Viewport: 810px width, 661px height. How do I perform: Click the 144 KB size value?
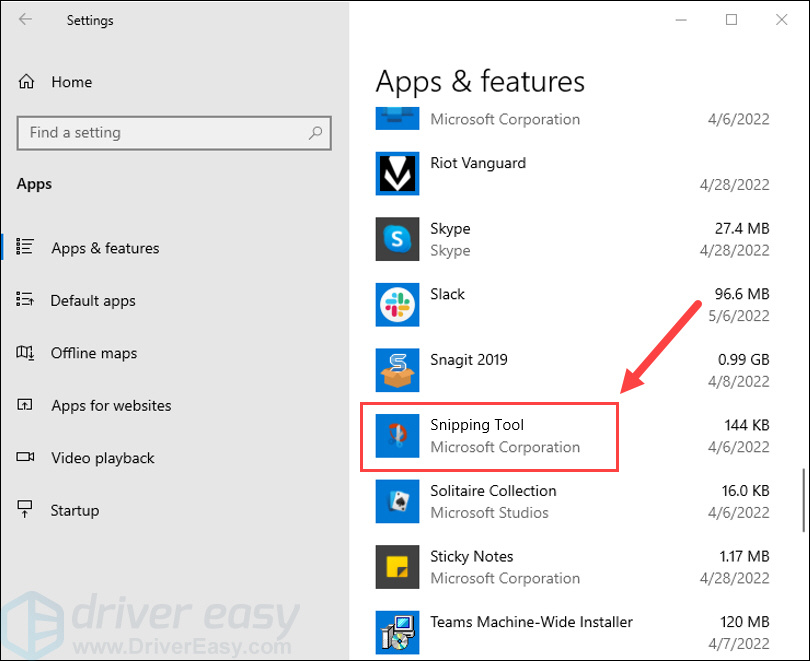[x=747, y=425]
